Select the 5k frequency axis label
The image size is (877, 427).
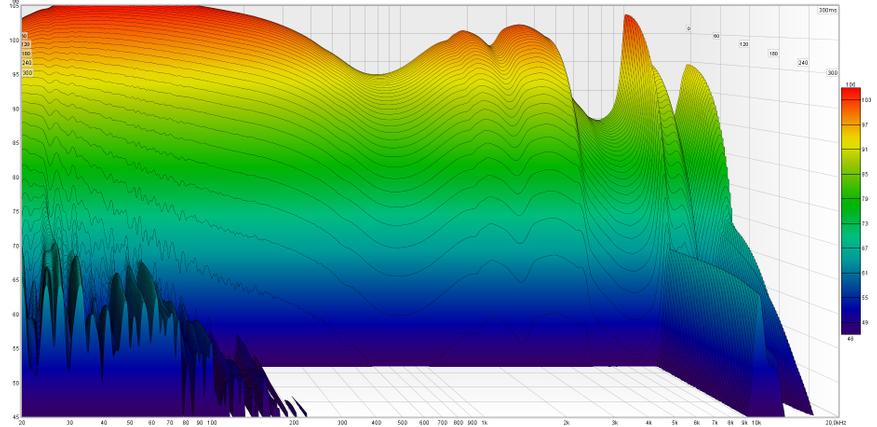click(x=675, y=421)
